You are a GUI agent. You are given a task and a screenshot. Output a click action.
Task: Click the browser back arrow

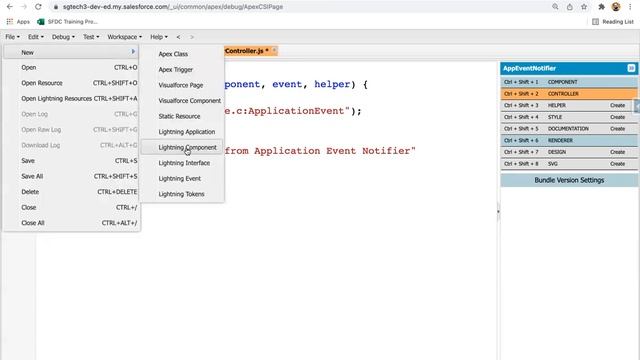tap(9, 7)
